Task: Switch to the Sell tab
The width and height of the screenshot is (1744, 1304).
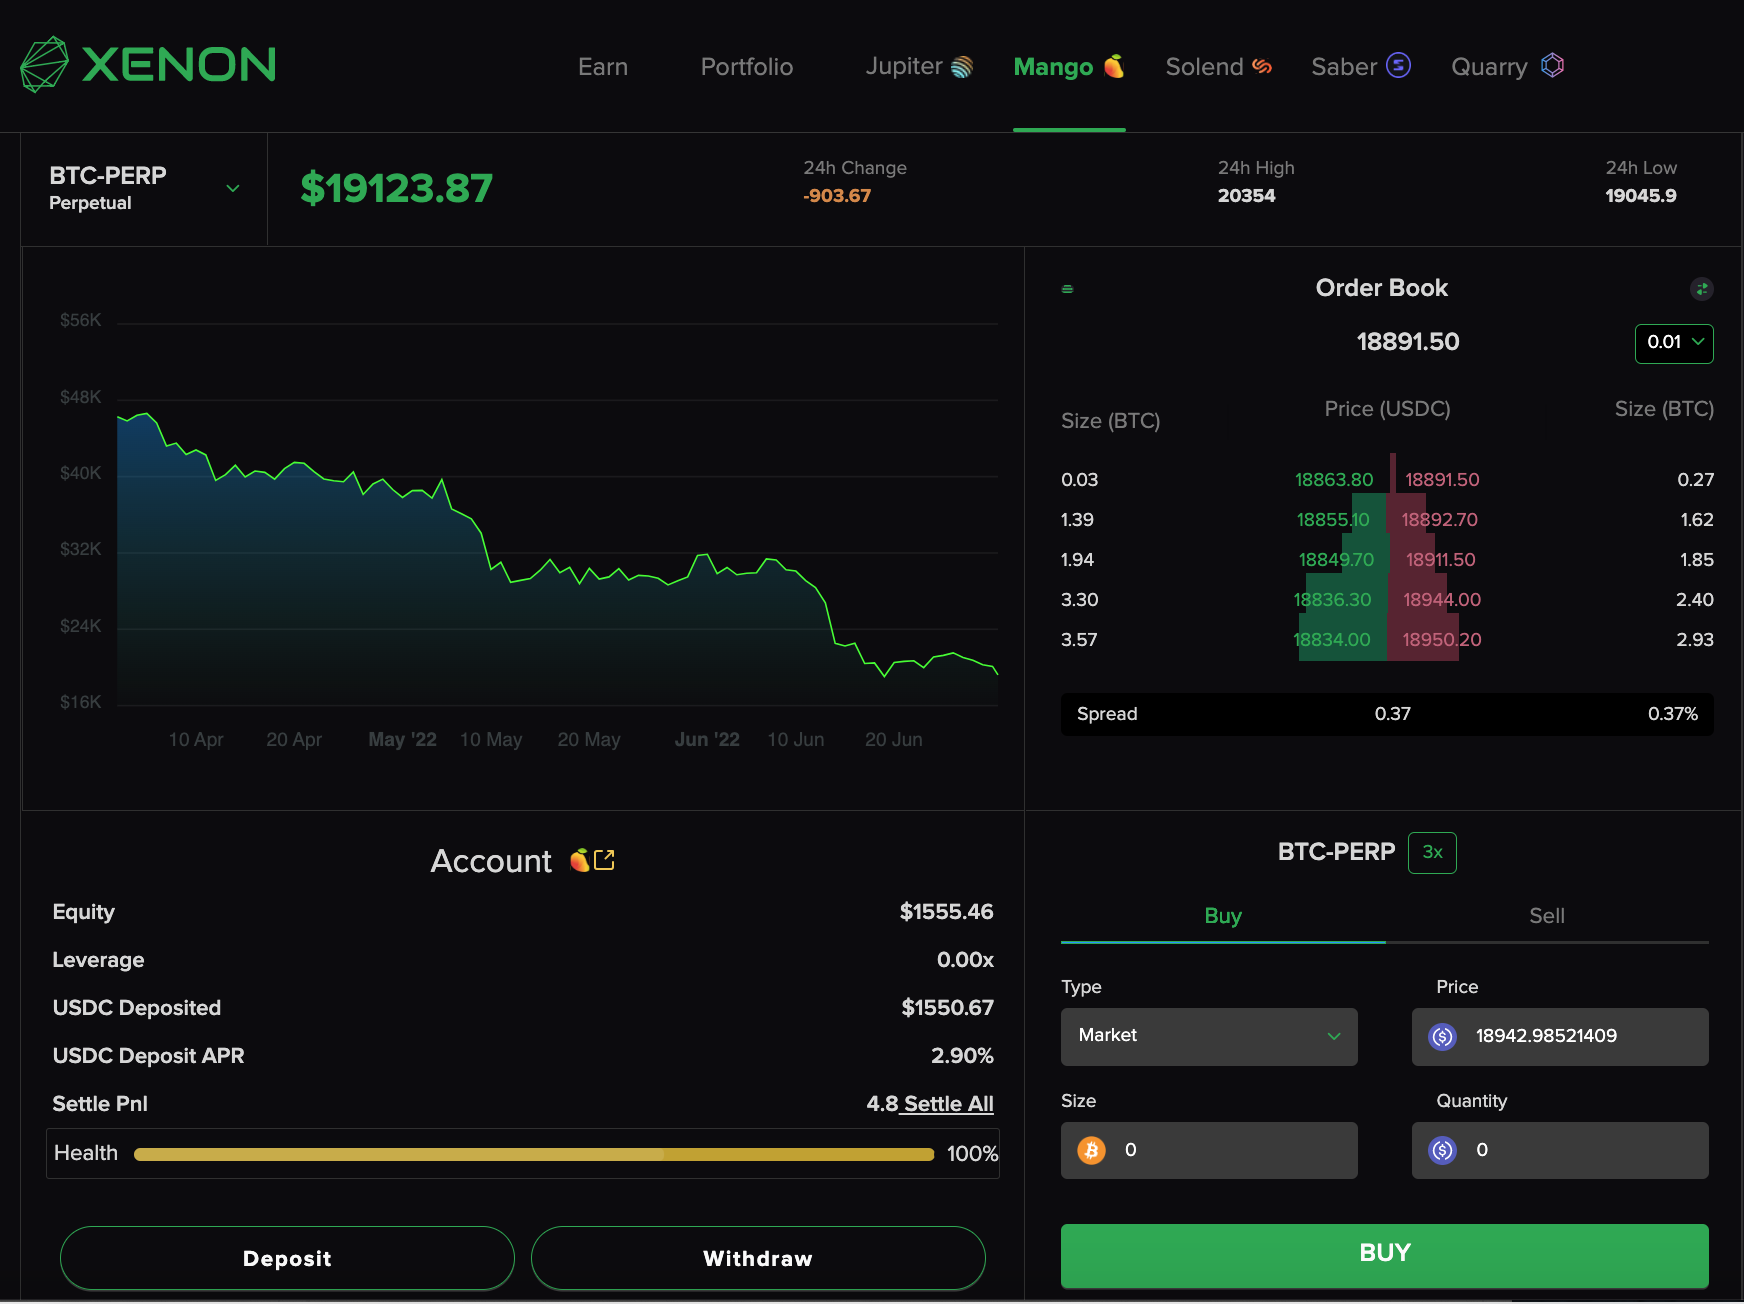Action: pyautogui.click(x=1547, y=916)
